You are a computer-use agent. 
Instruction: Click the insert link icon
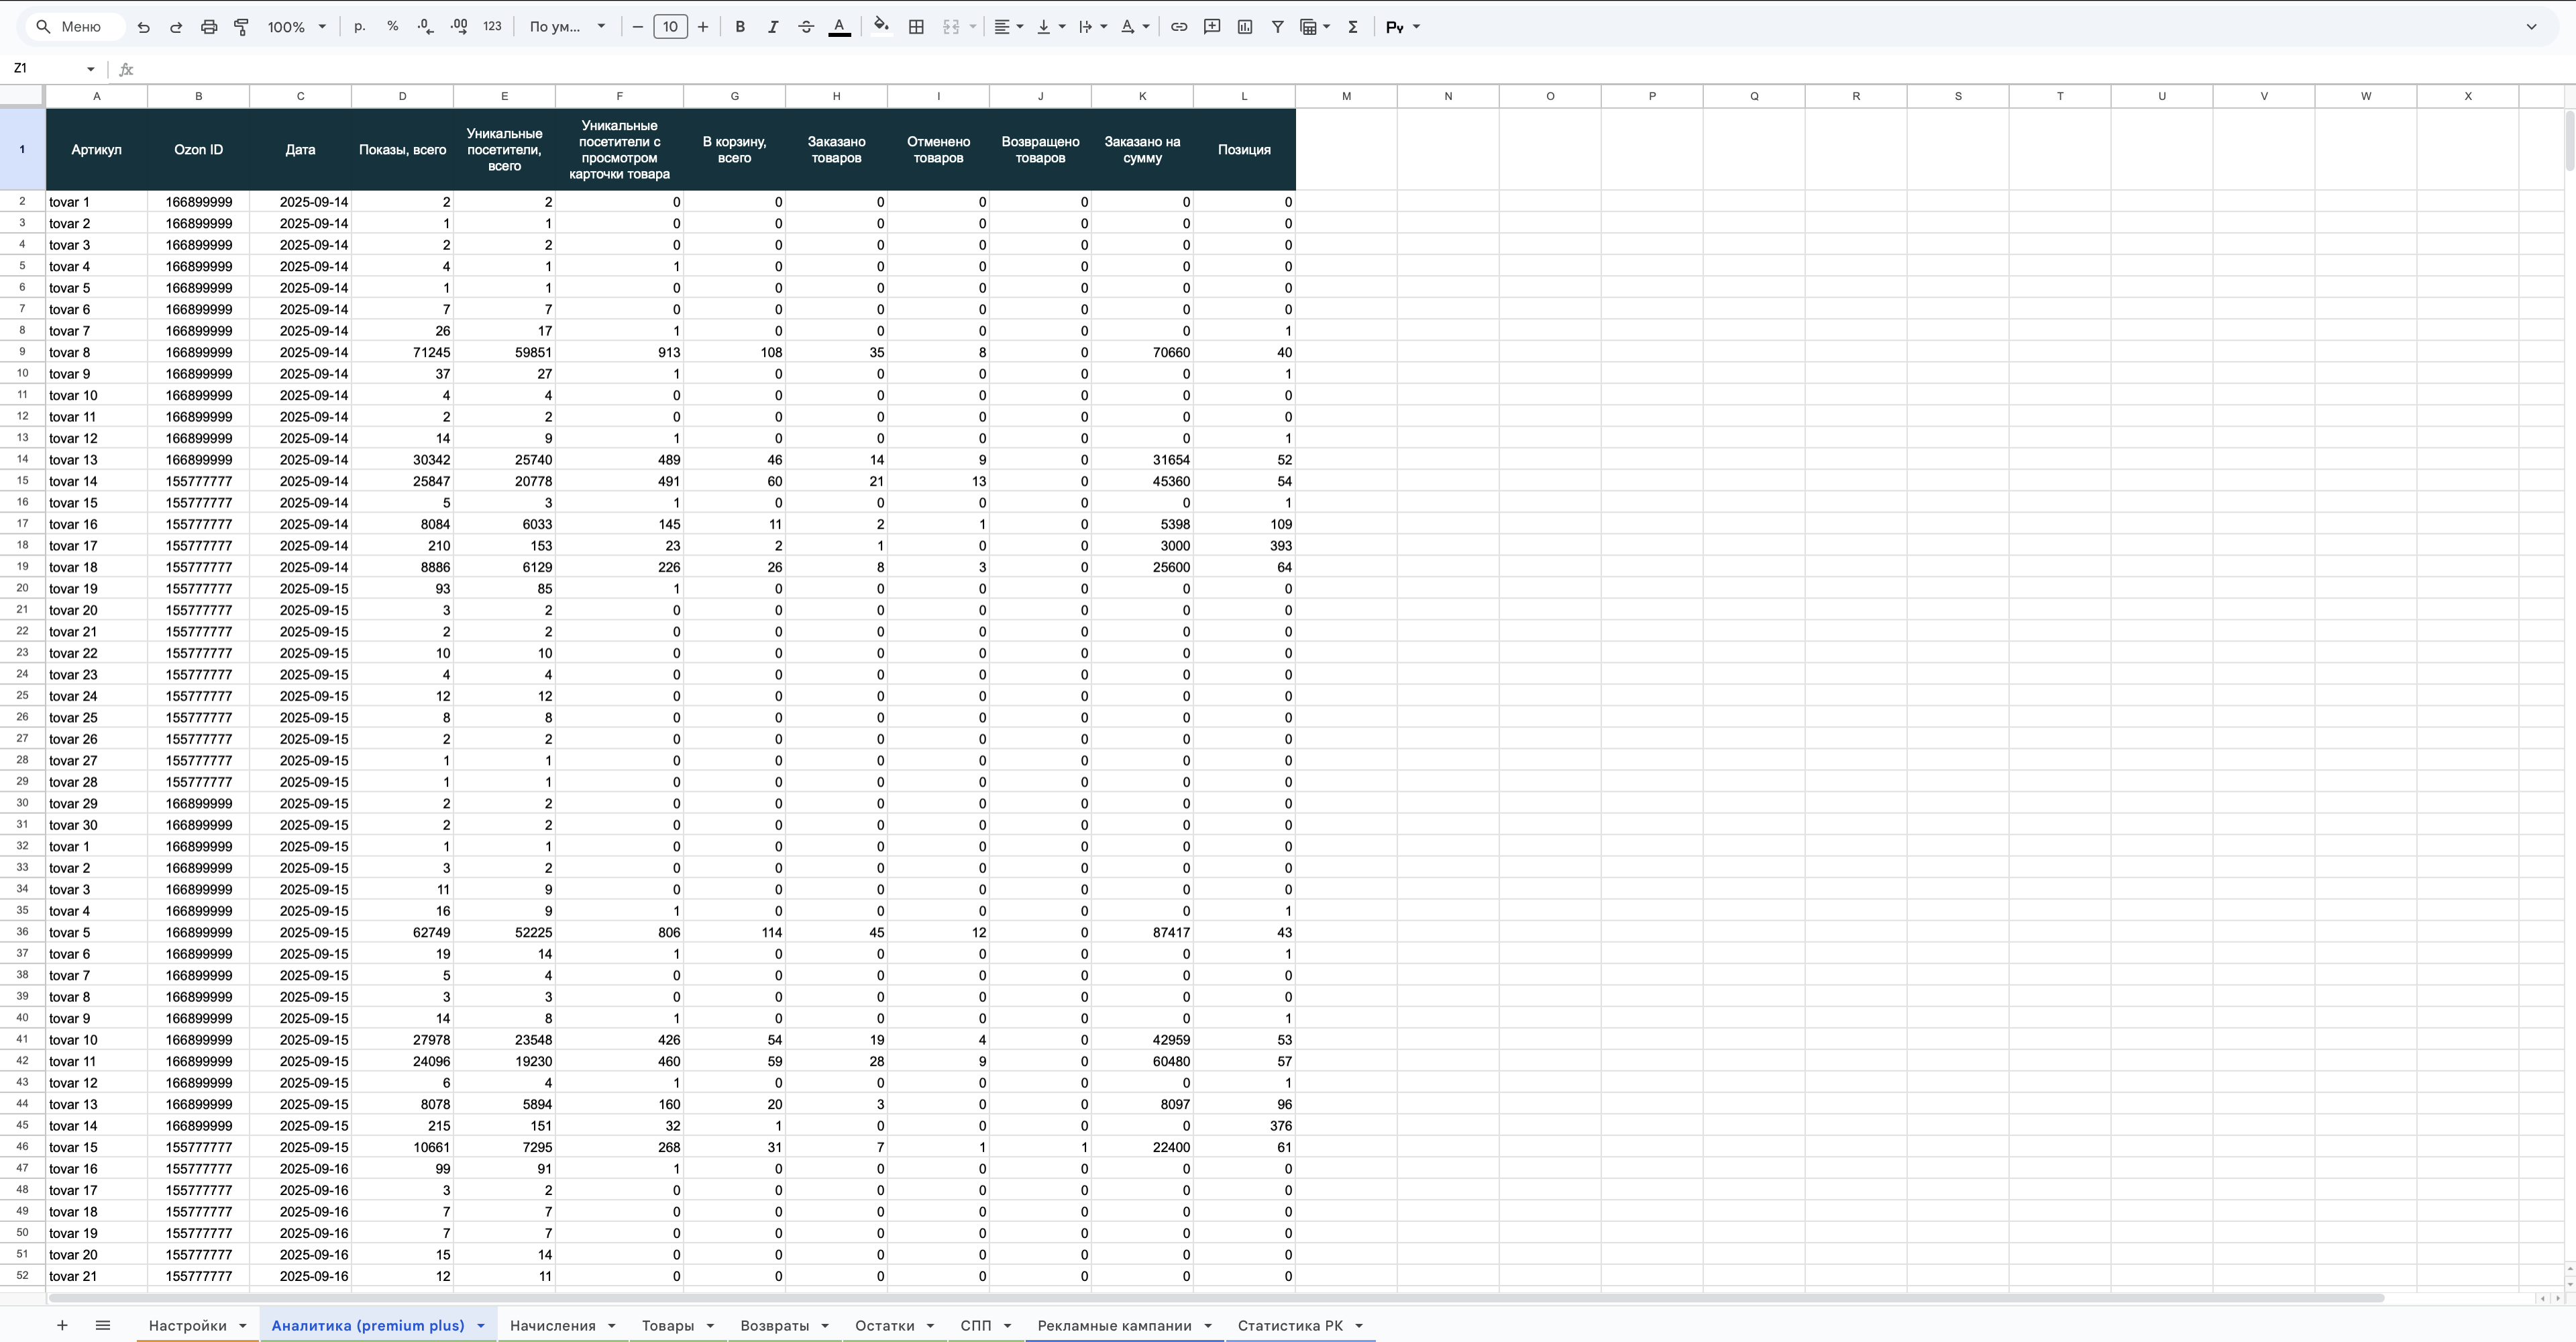coord(1179,27)
